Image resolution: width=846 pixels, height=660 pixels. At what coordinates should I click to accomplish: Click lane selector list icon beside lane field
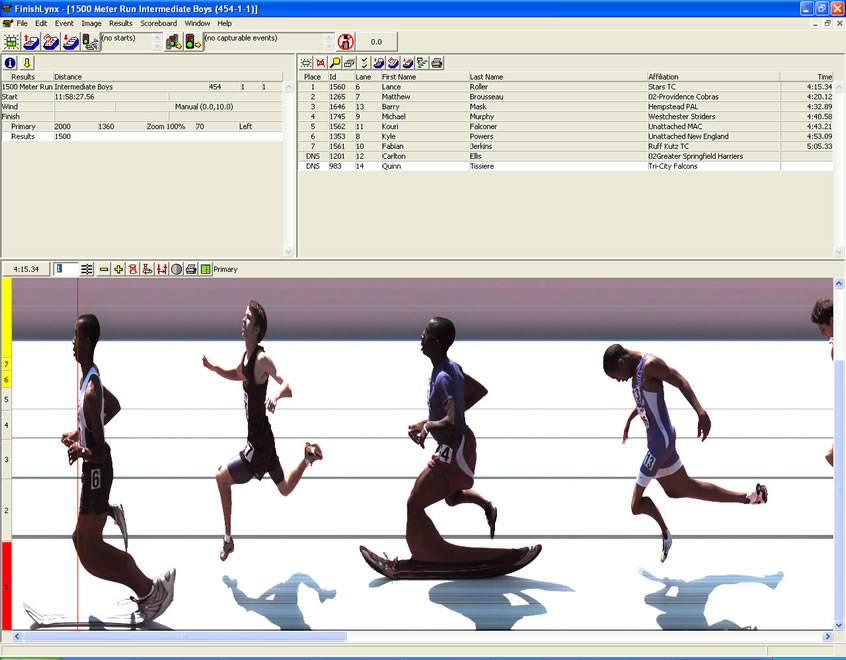87,269
